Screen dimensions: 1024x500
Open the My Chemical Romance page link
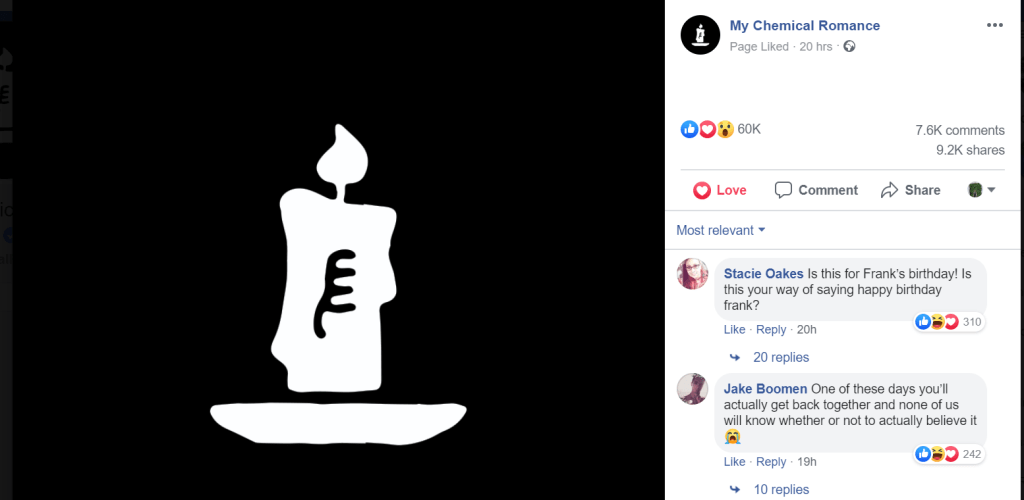(805, 25)
